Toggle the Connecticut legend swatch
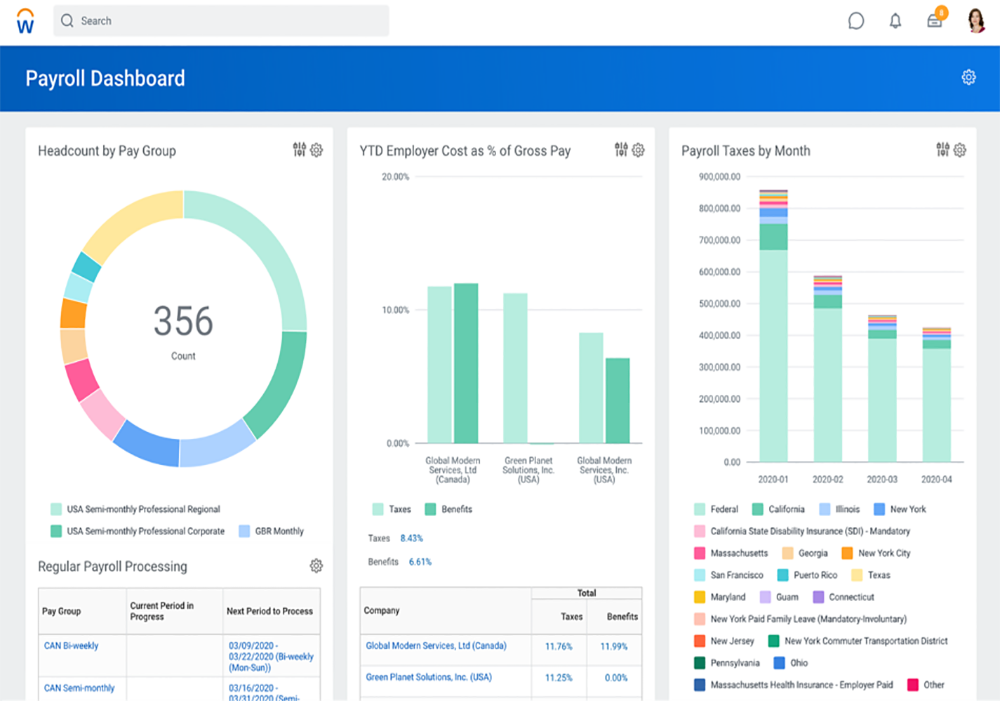 pos(818,597)
